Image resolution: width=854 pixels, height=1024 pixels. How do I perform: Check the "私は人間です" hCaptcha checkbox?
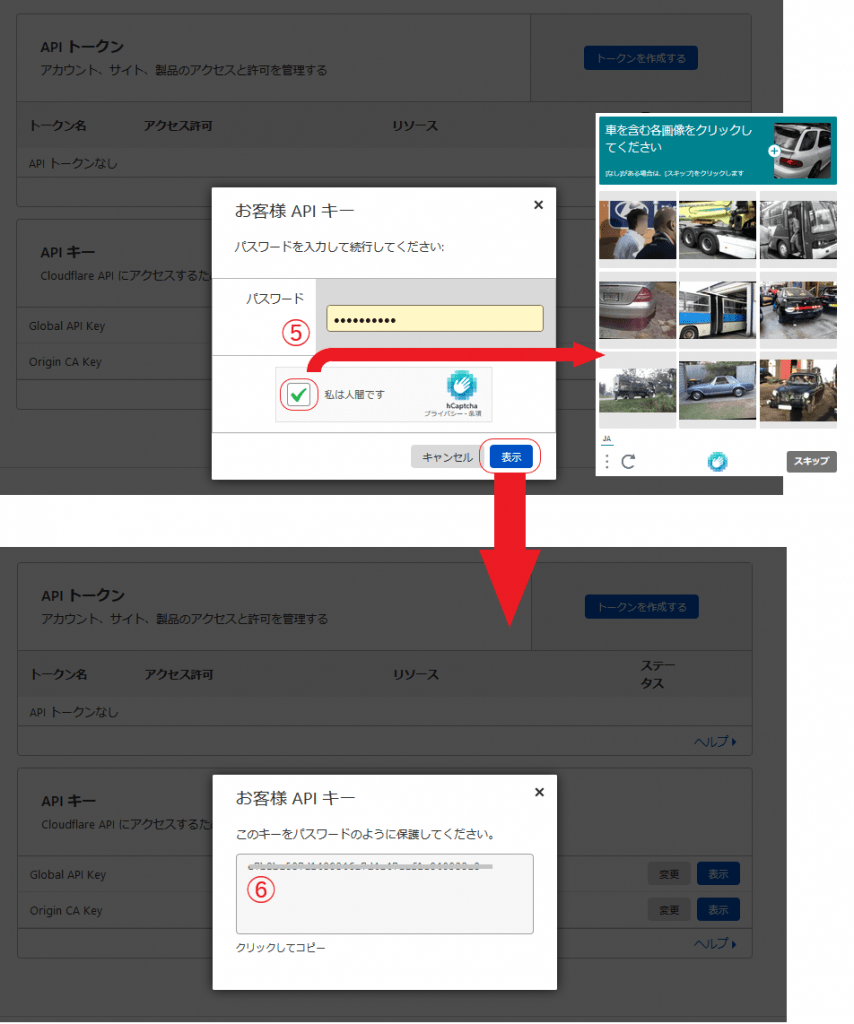click(x=297, y=395)
